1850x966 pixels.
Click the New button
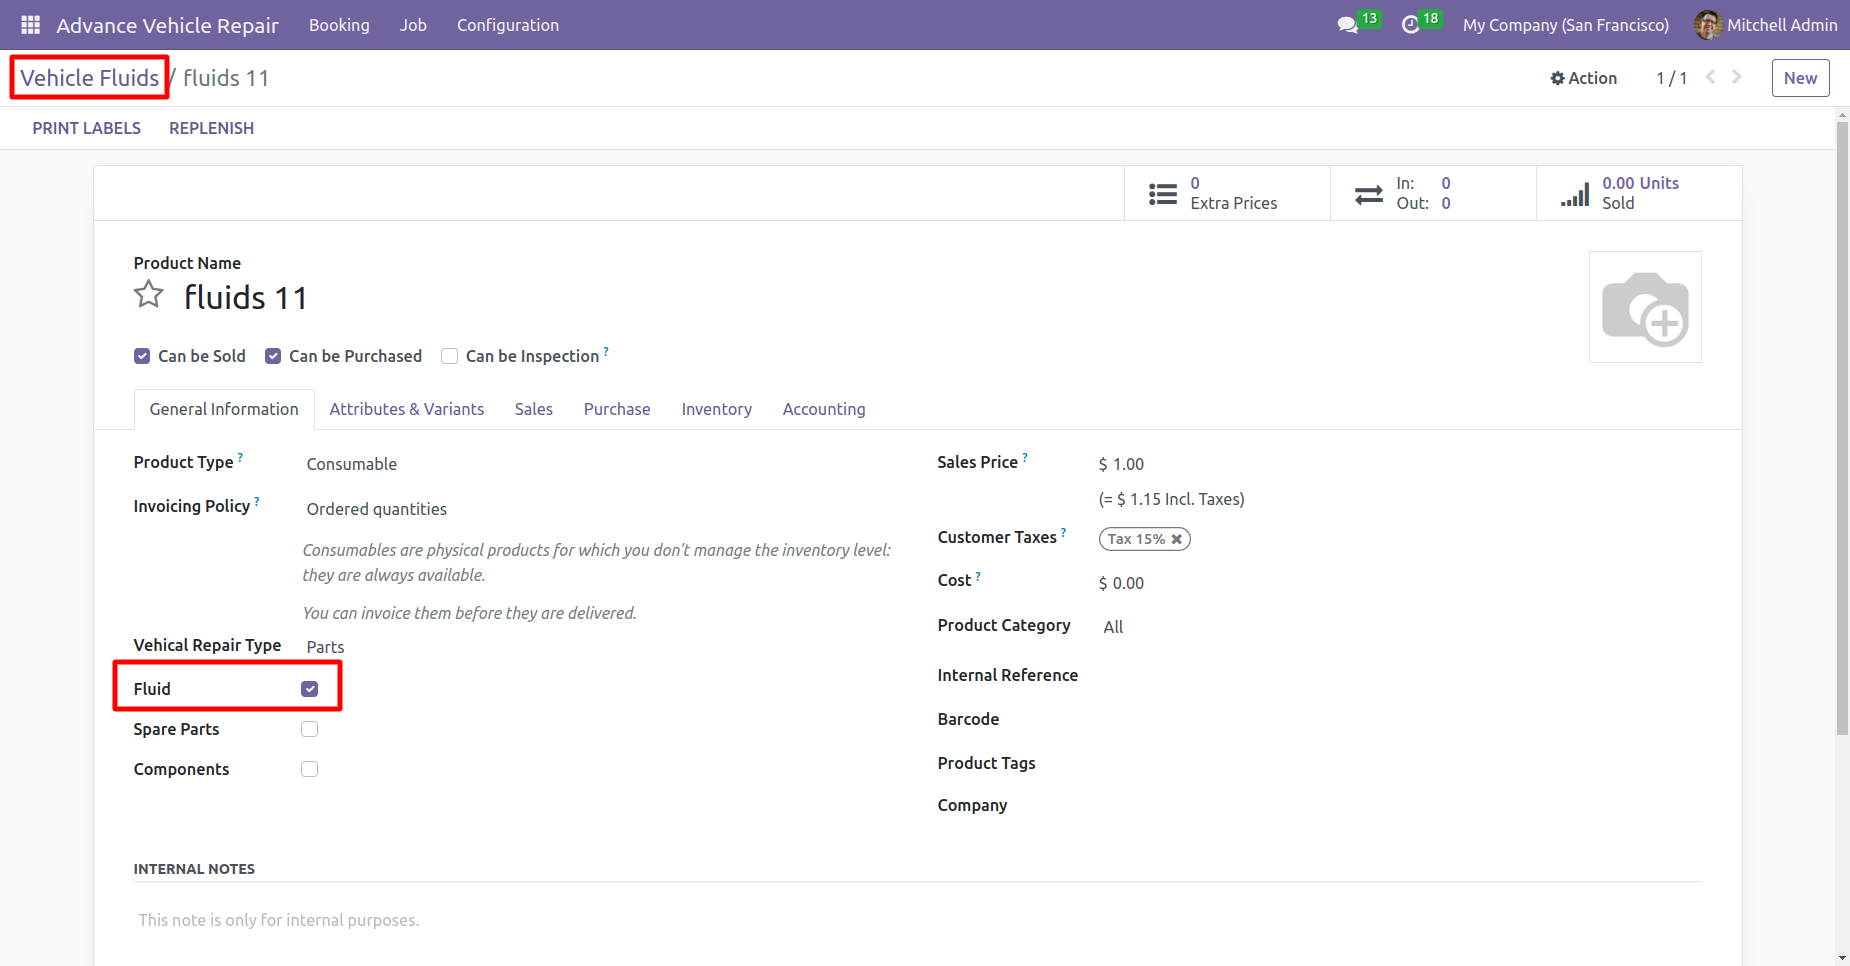(1800, 78)
